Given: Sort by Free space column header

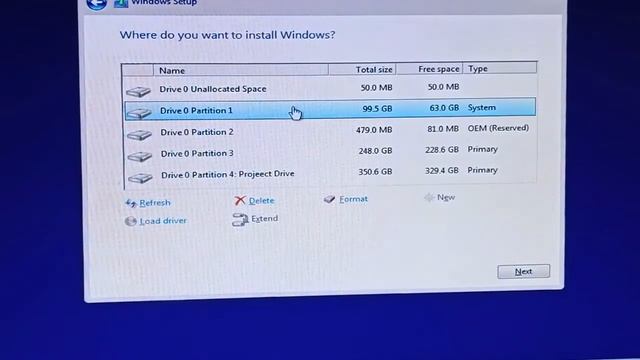Looking at the screenshot, I should pos(429,69).
